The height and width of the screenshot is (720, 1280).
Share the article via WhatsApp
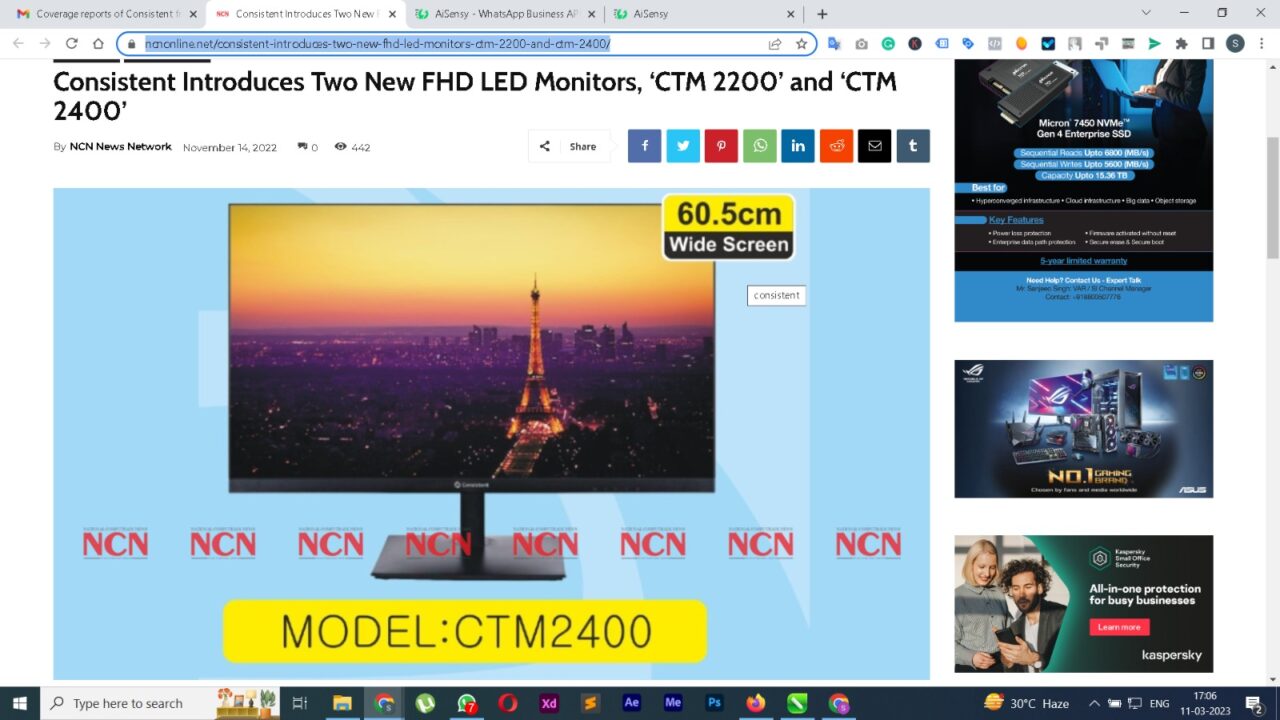pyautogui.click(x=759, y=146)
